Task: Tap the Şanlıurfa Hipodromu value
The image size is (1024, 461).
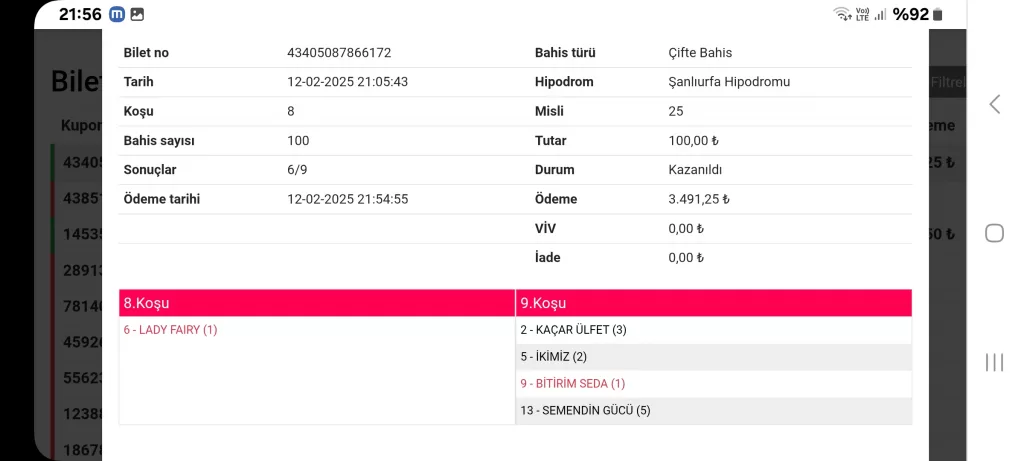Action: point(729,82)
